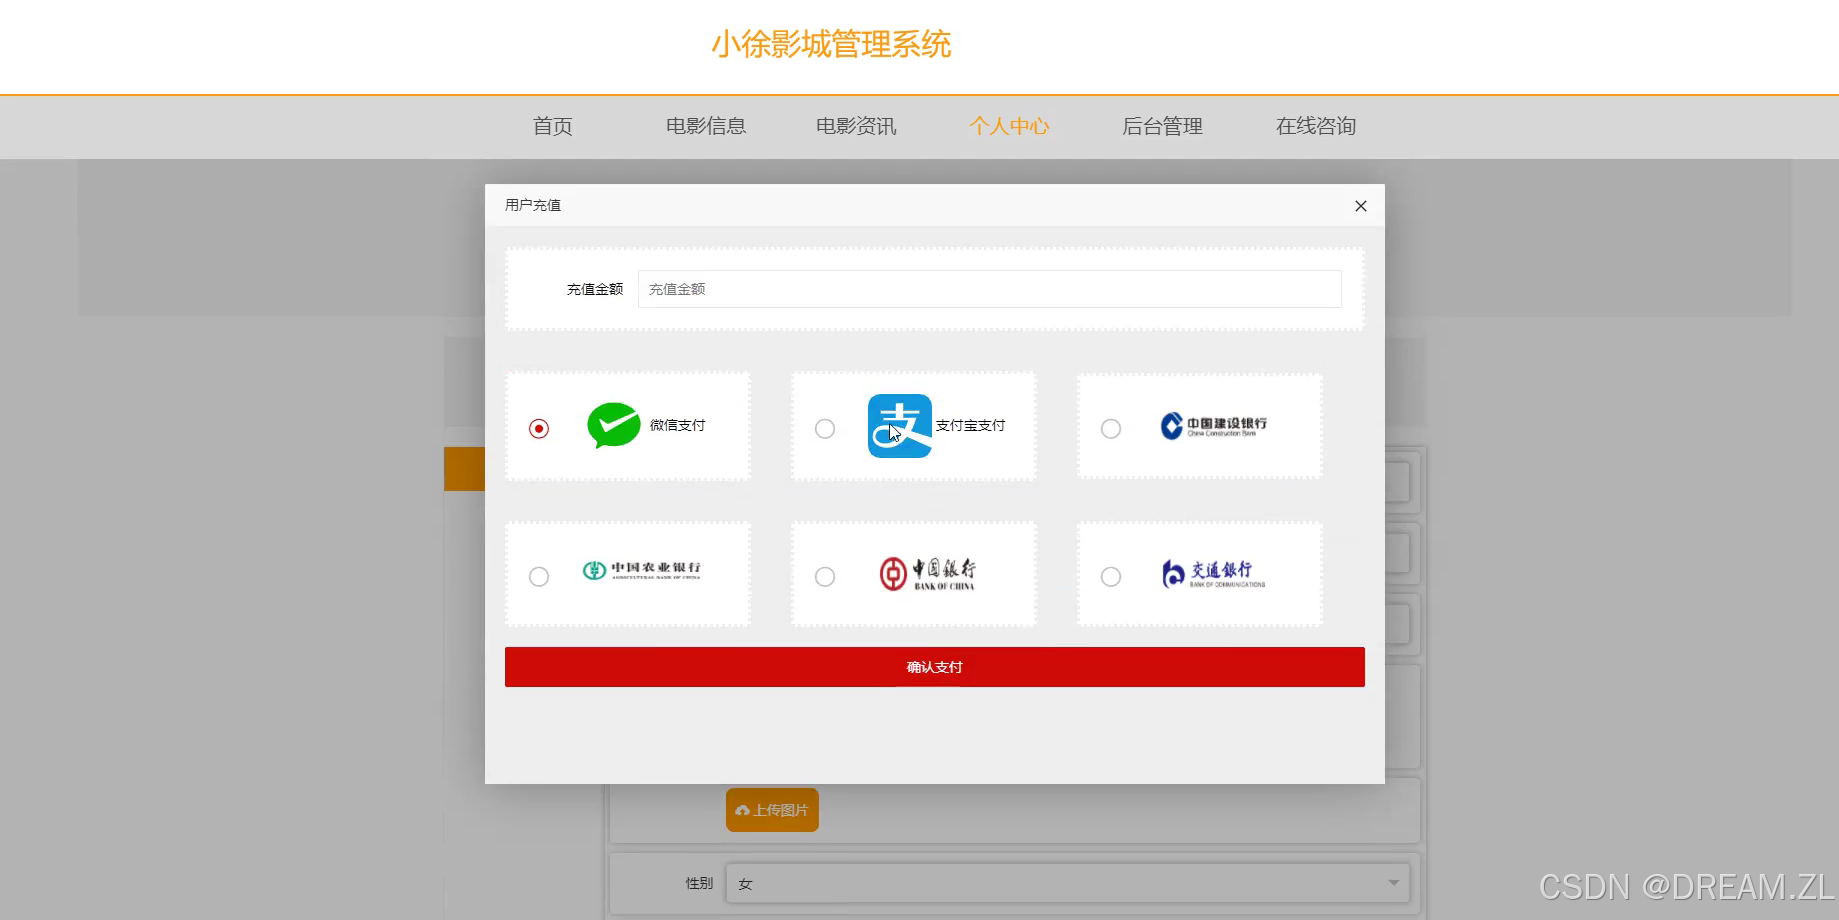This screenshot has height=920, width=1839.
Task: Click the Bank of Communications logo
Action: [x=1213, y=574]
